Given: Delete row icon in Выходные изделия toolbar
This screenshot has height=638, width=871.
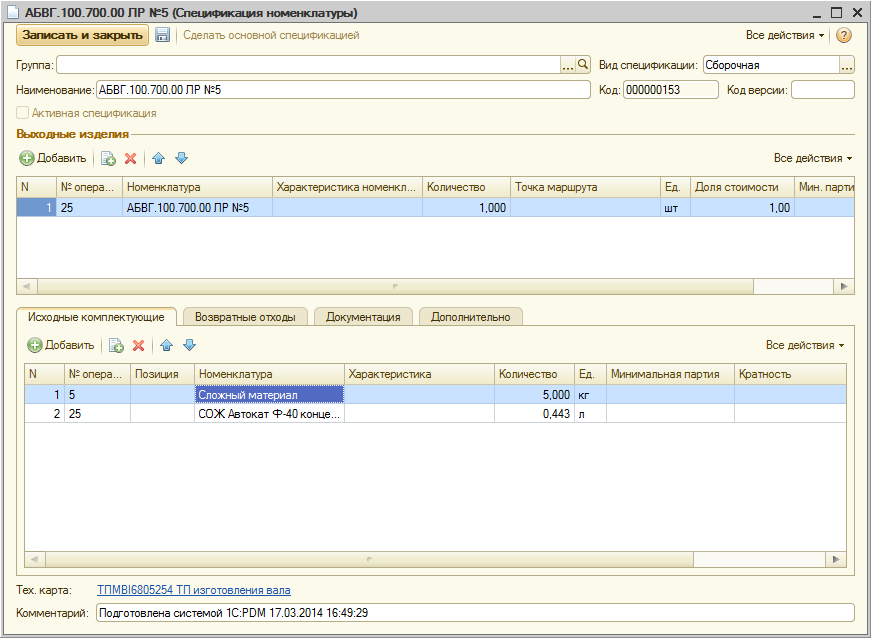Looking at the screenshot, I should [x=131, y=159].
